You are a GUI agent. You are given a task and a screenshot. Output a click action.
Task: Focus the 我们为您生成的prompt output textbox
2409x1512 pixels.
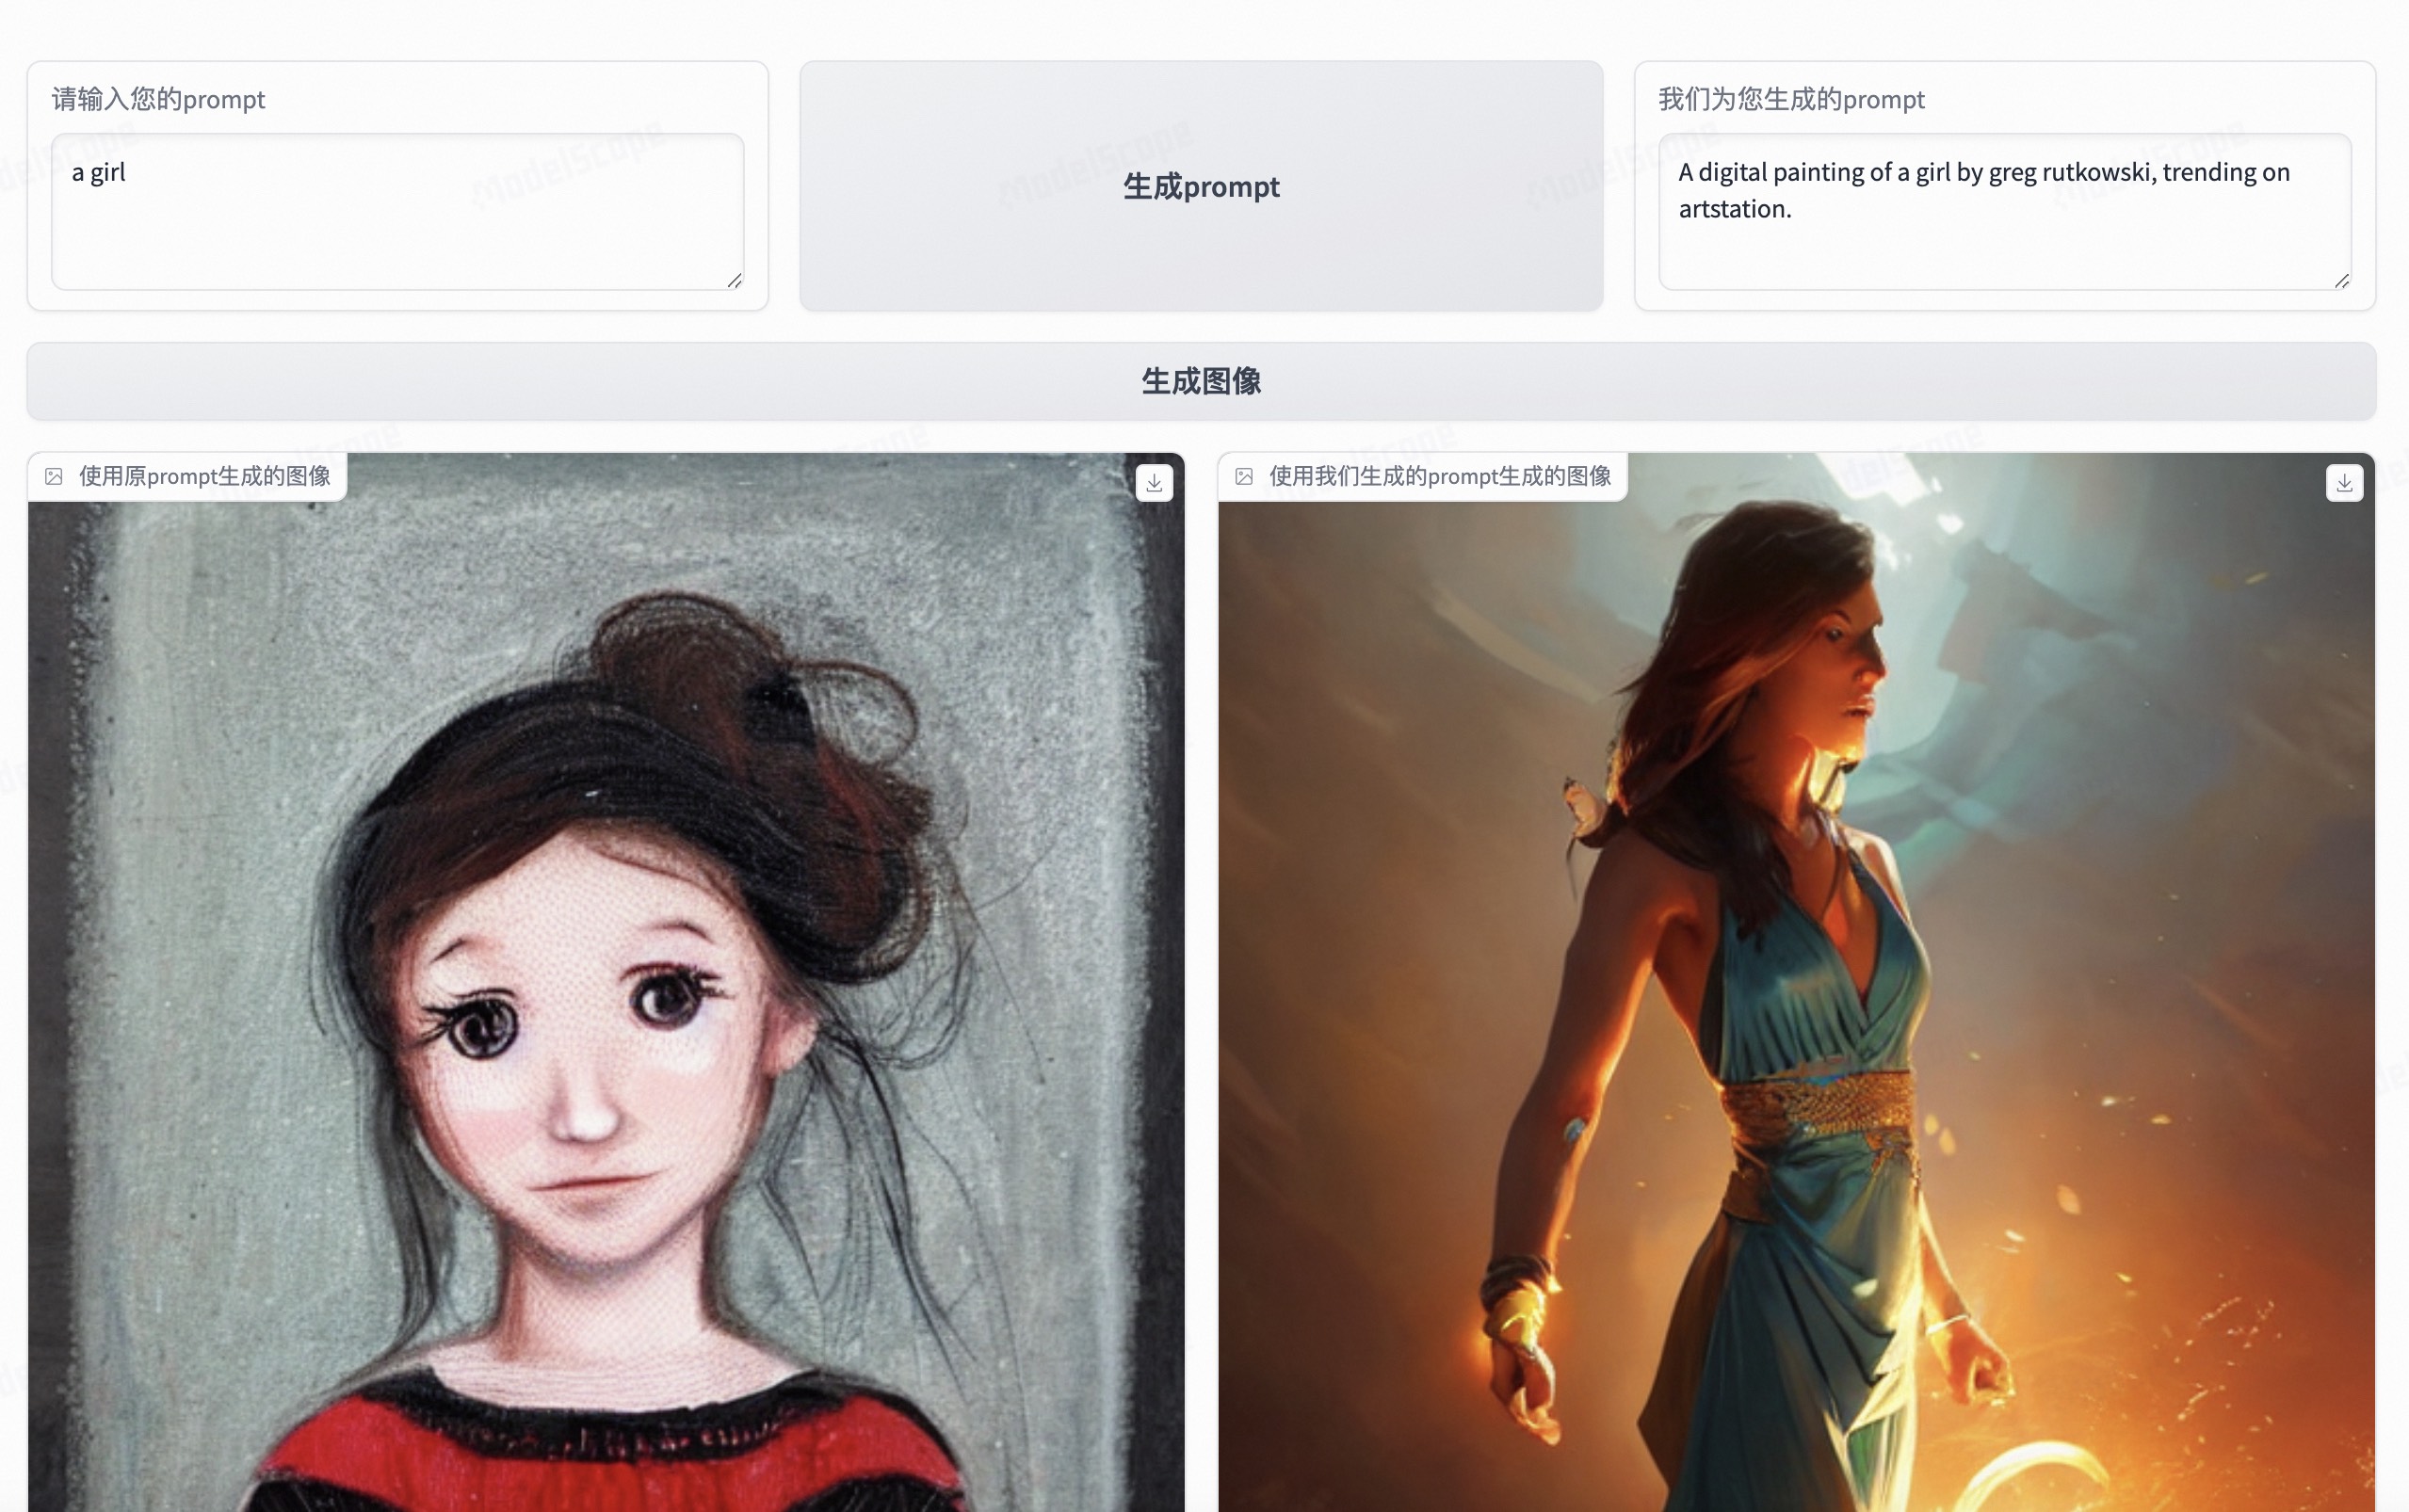tap(2003, 250)
